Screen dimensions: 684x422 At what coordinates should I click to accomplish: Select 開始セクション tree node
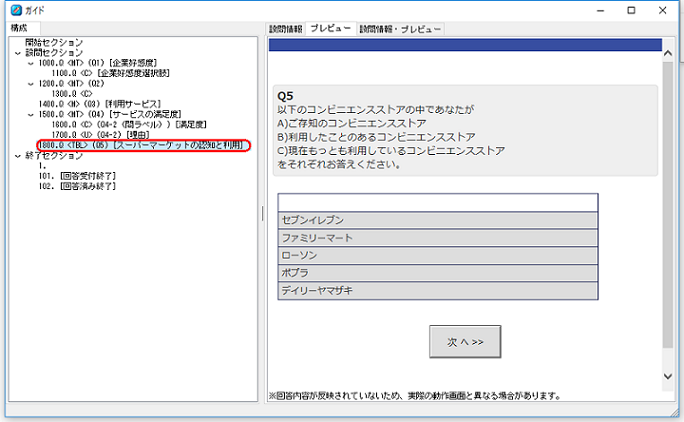[x=54, y=42]
